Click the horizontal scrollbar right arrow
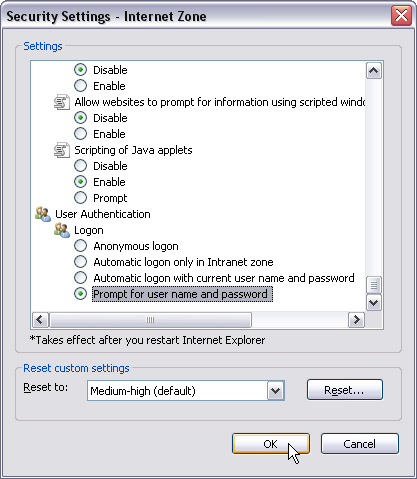417x479 pixels. 356,320
